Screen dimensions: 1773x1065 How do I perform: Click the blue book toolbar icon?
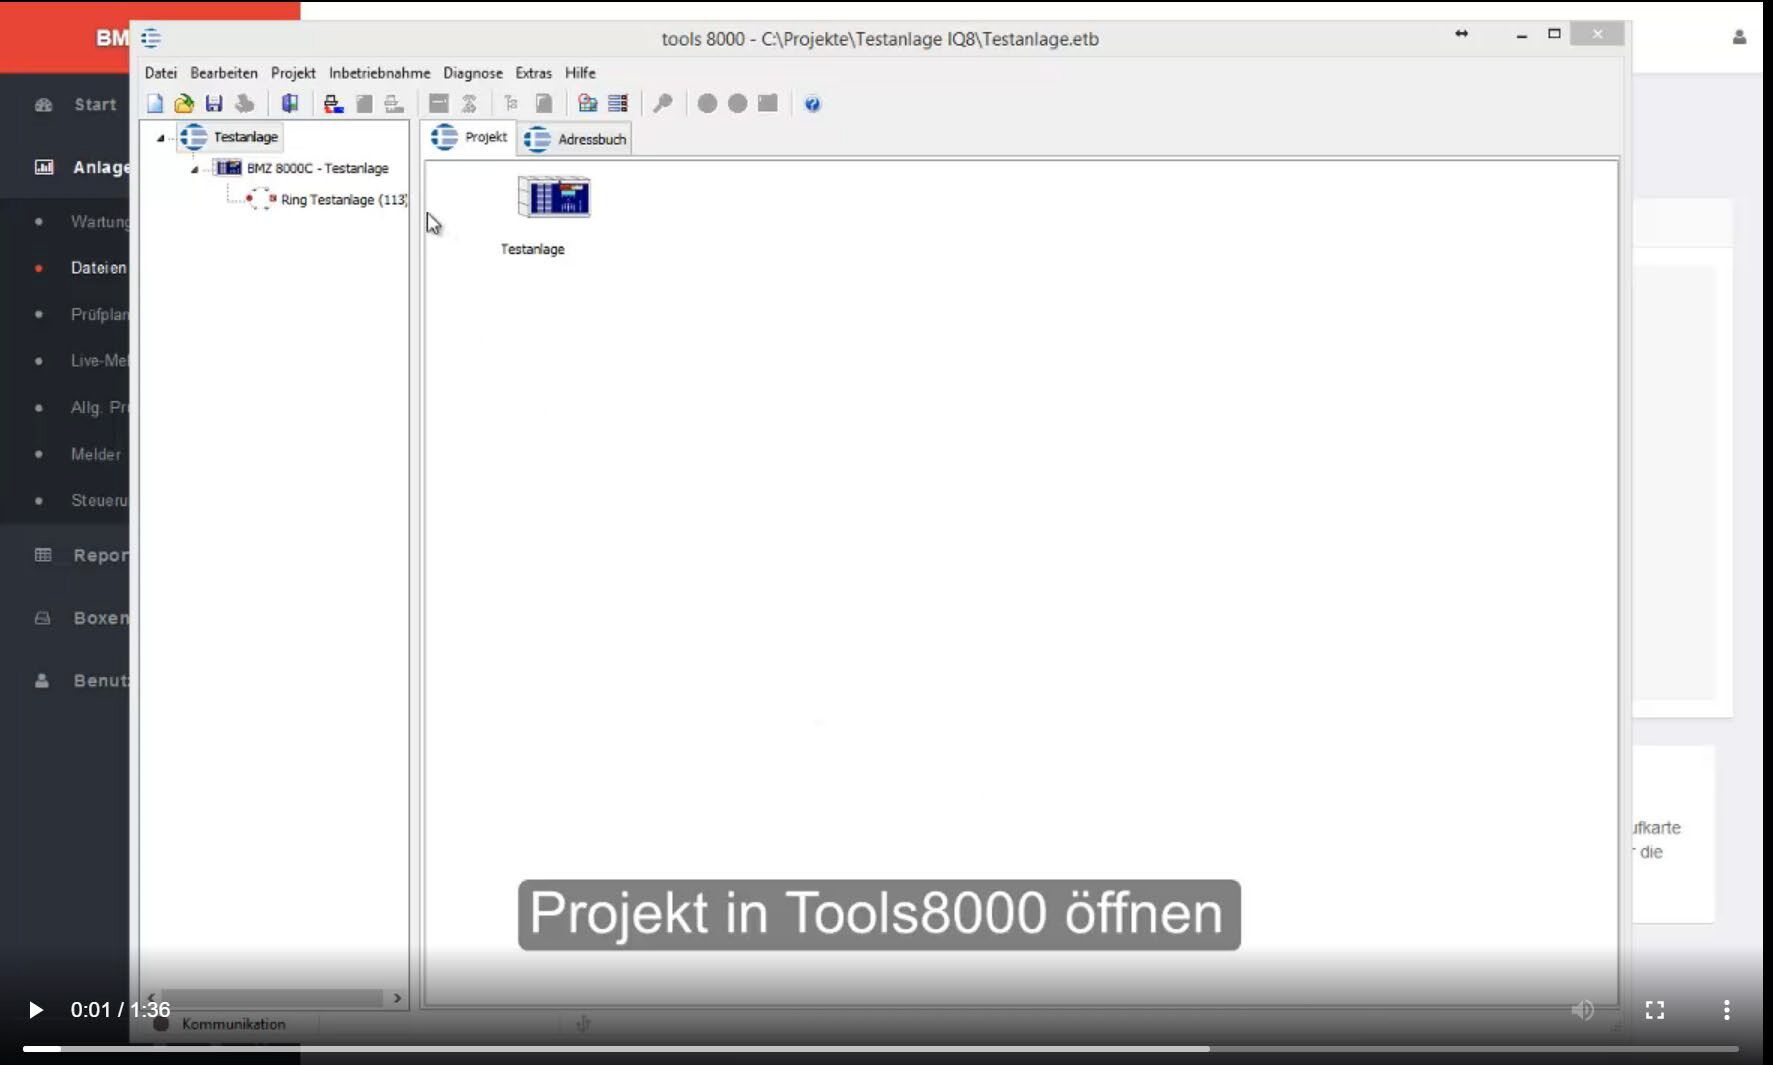point(290,103)
